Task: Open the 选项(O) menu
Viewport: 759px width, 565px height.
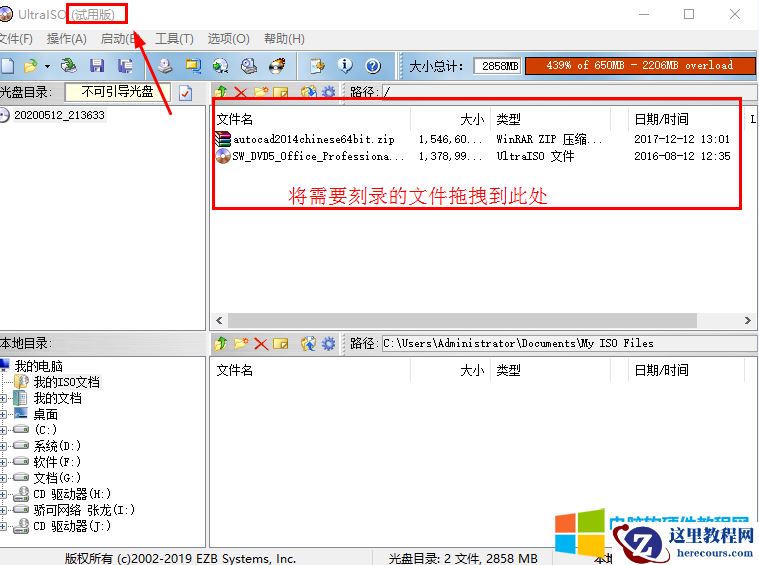Action: pos(228,39)
